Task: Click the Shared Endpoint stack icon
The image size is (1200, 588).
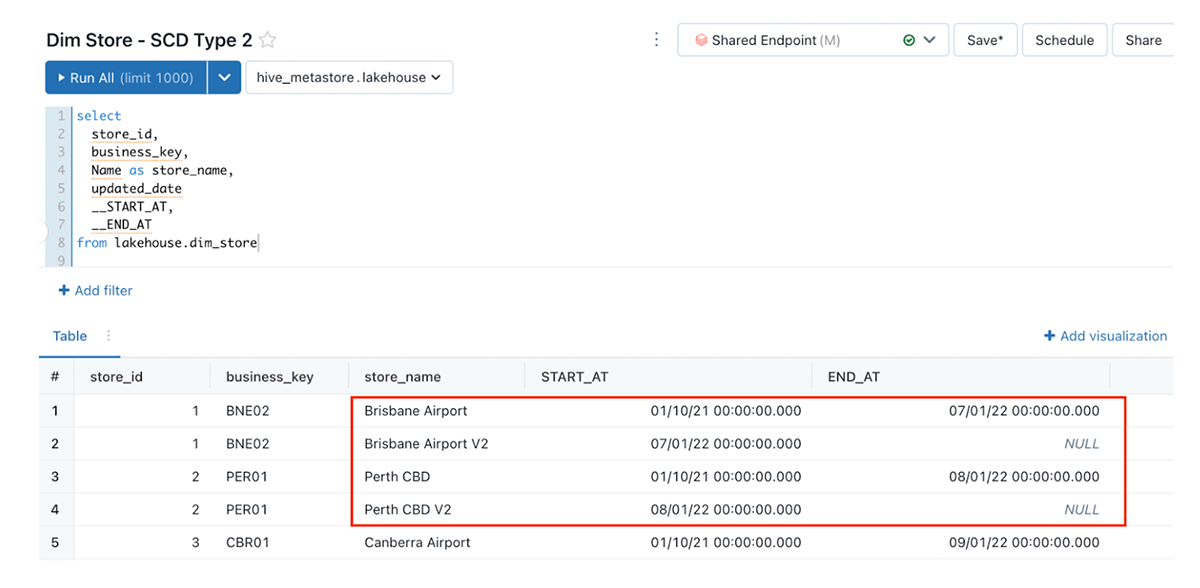Action: (701, 41)
